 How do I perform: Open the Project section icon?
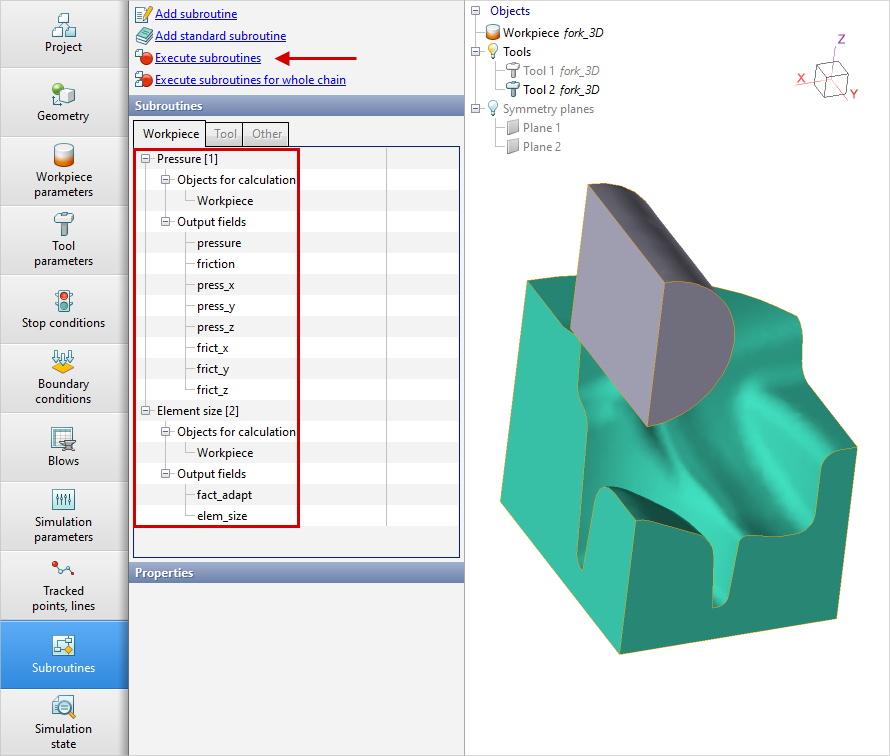(x=63, y=24)
